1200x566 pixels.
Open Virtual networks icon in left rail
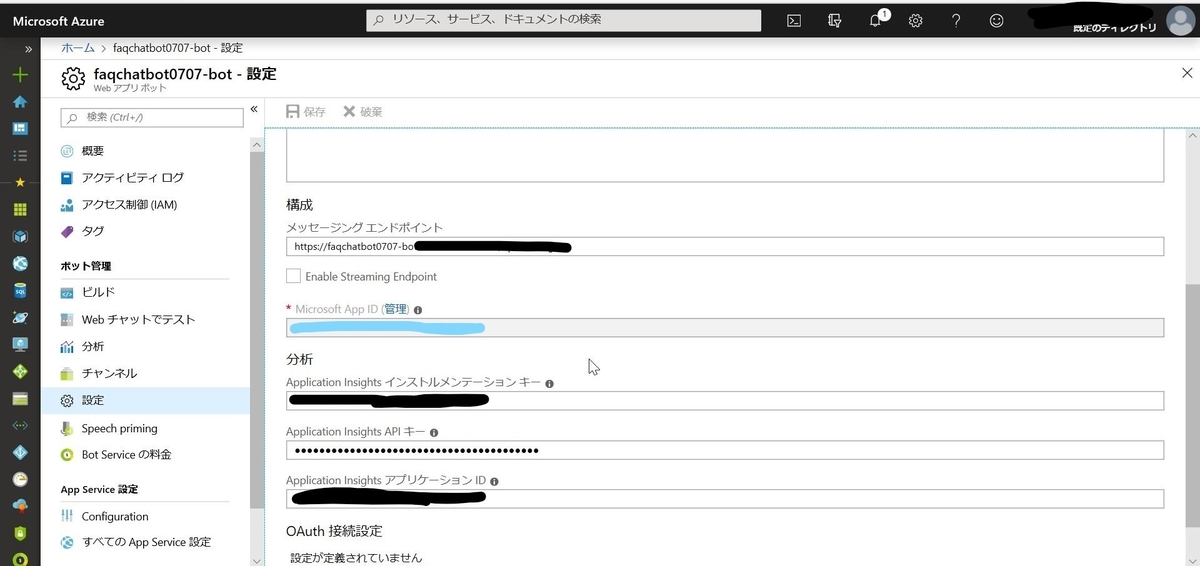pyautogui.click(x=20, y=425)
